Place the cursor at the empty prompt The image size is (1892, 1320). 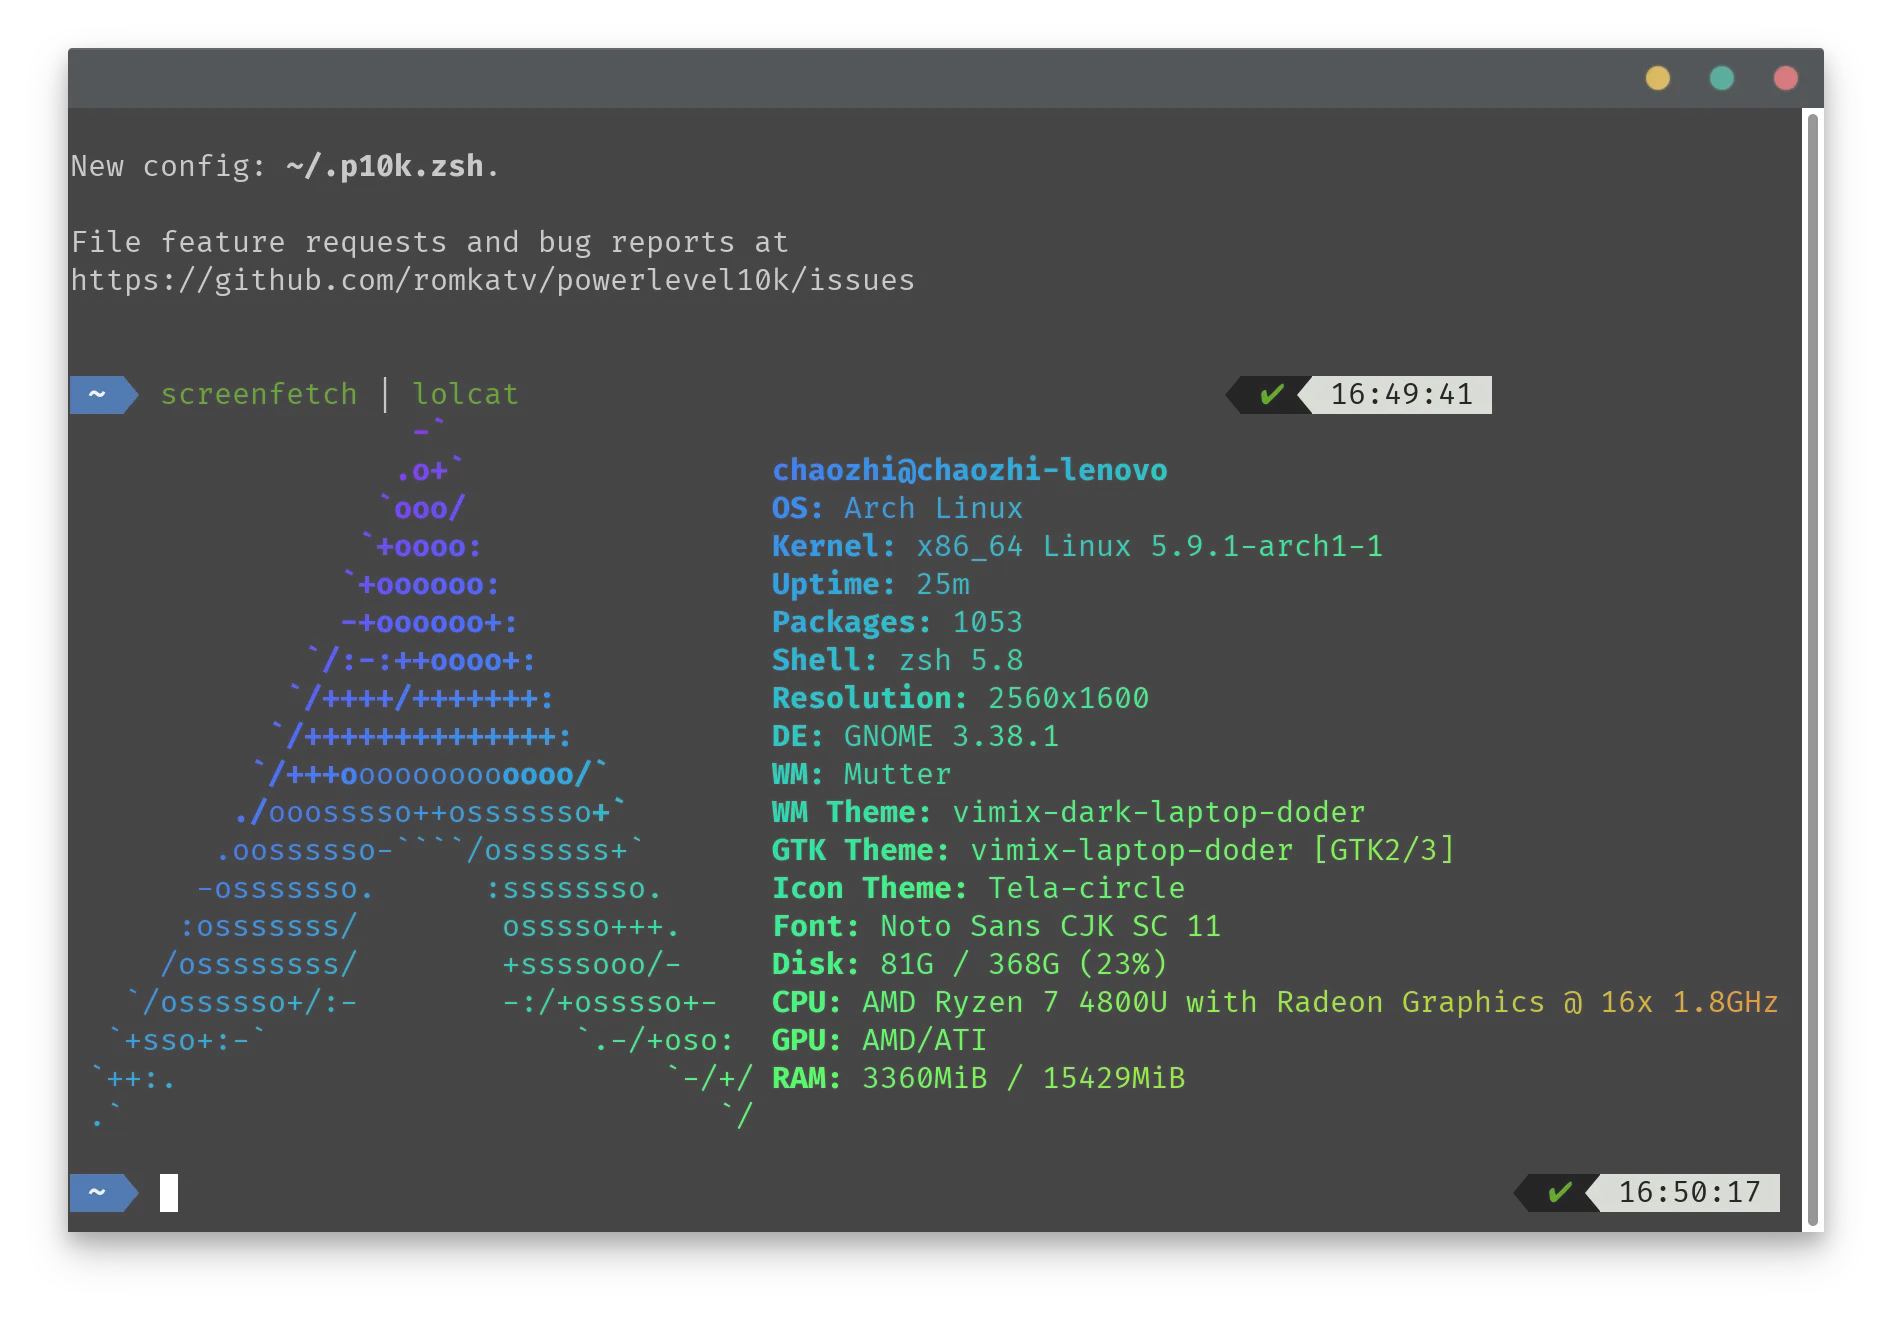point(169,1193)
